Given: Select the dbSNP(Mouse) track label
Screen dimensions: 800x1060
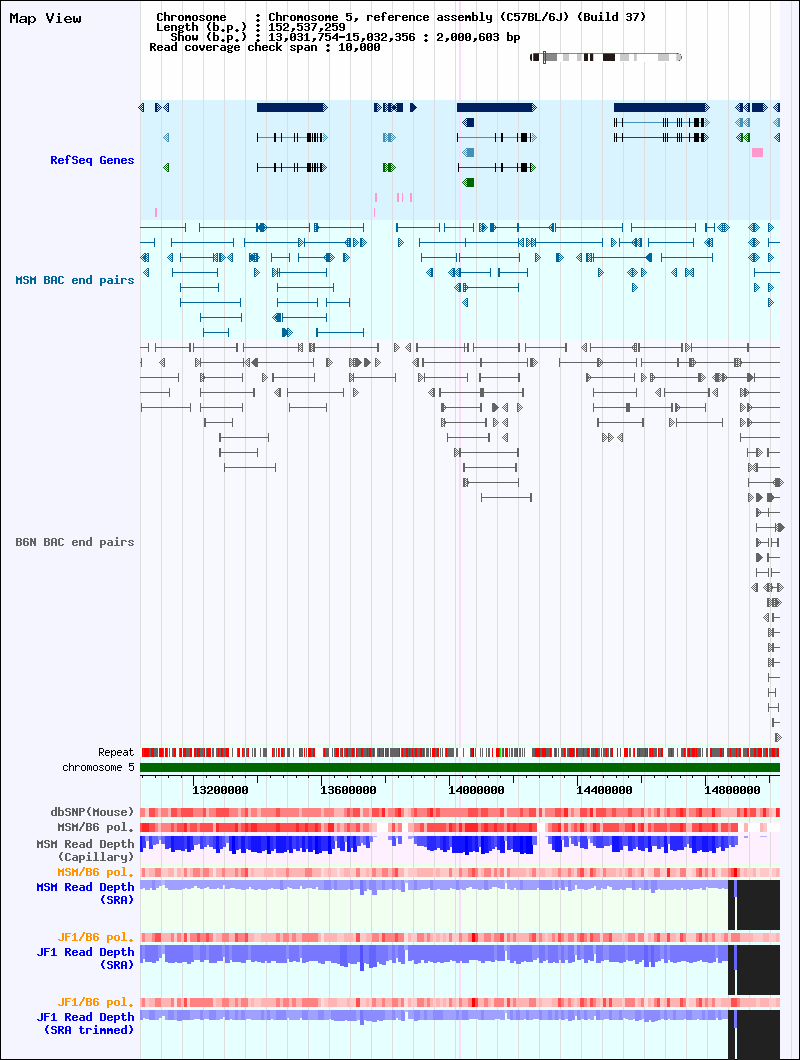Looking at the screenshot, I should pyautogui.click(x=93, y=812).
